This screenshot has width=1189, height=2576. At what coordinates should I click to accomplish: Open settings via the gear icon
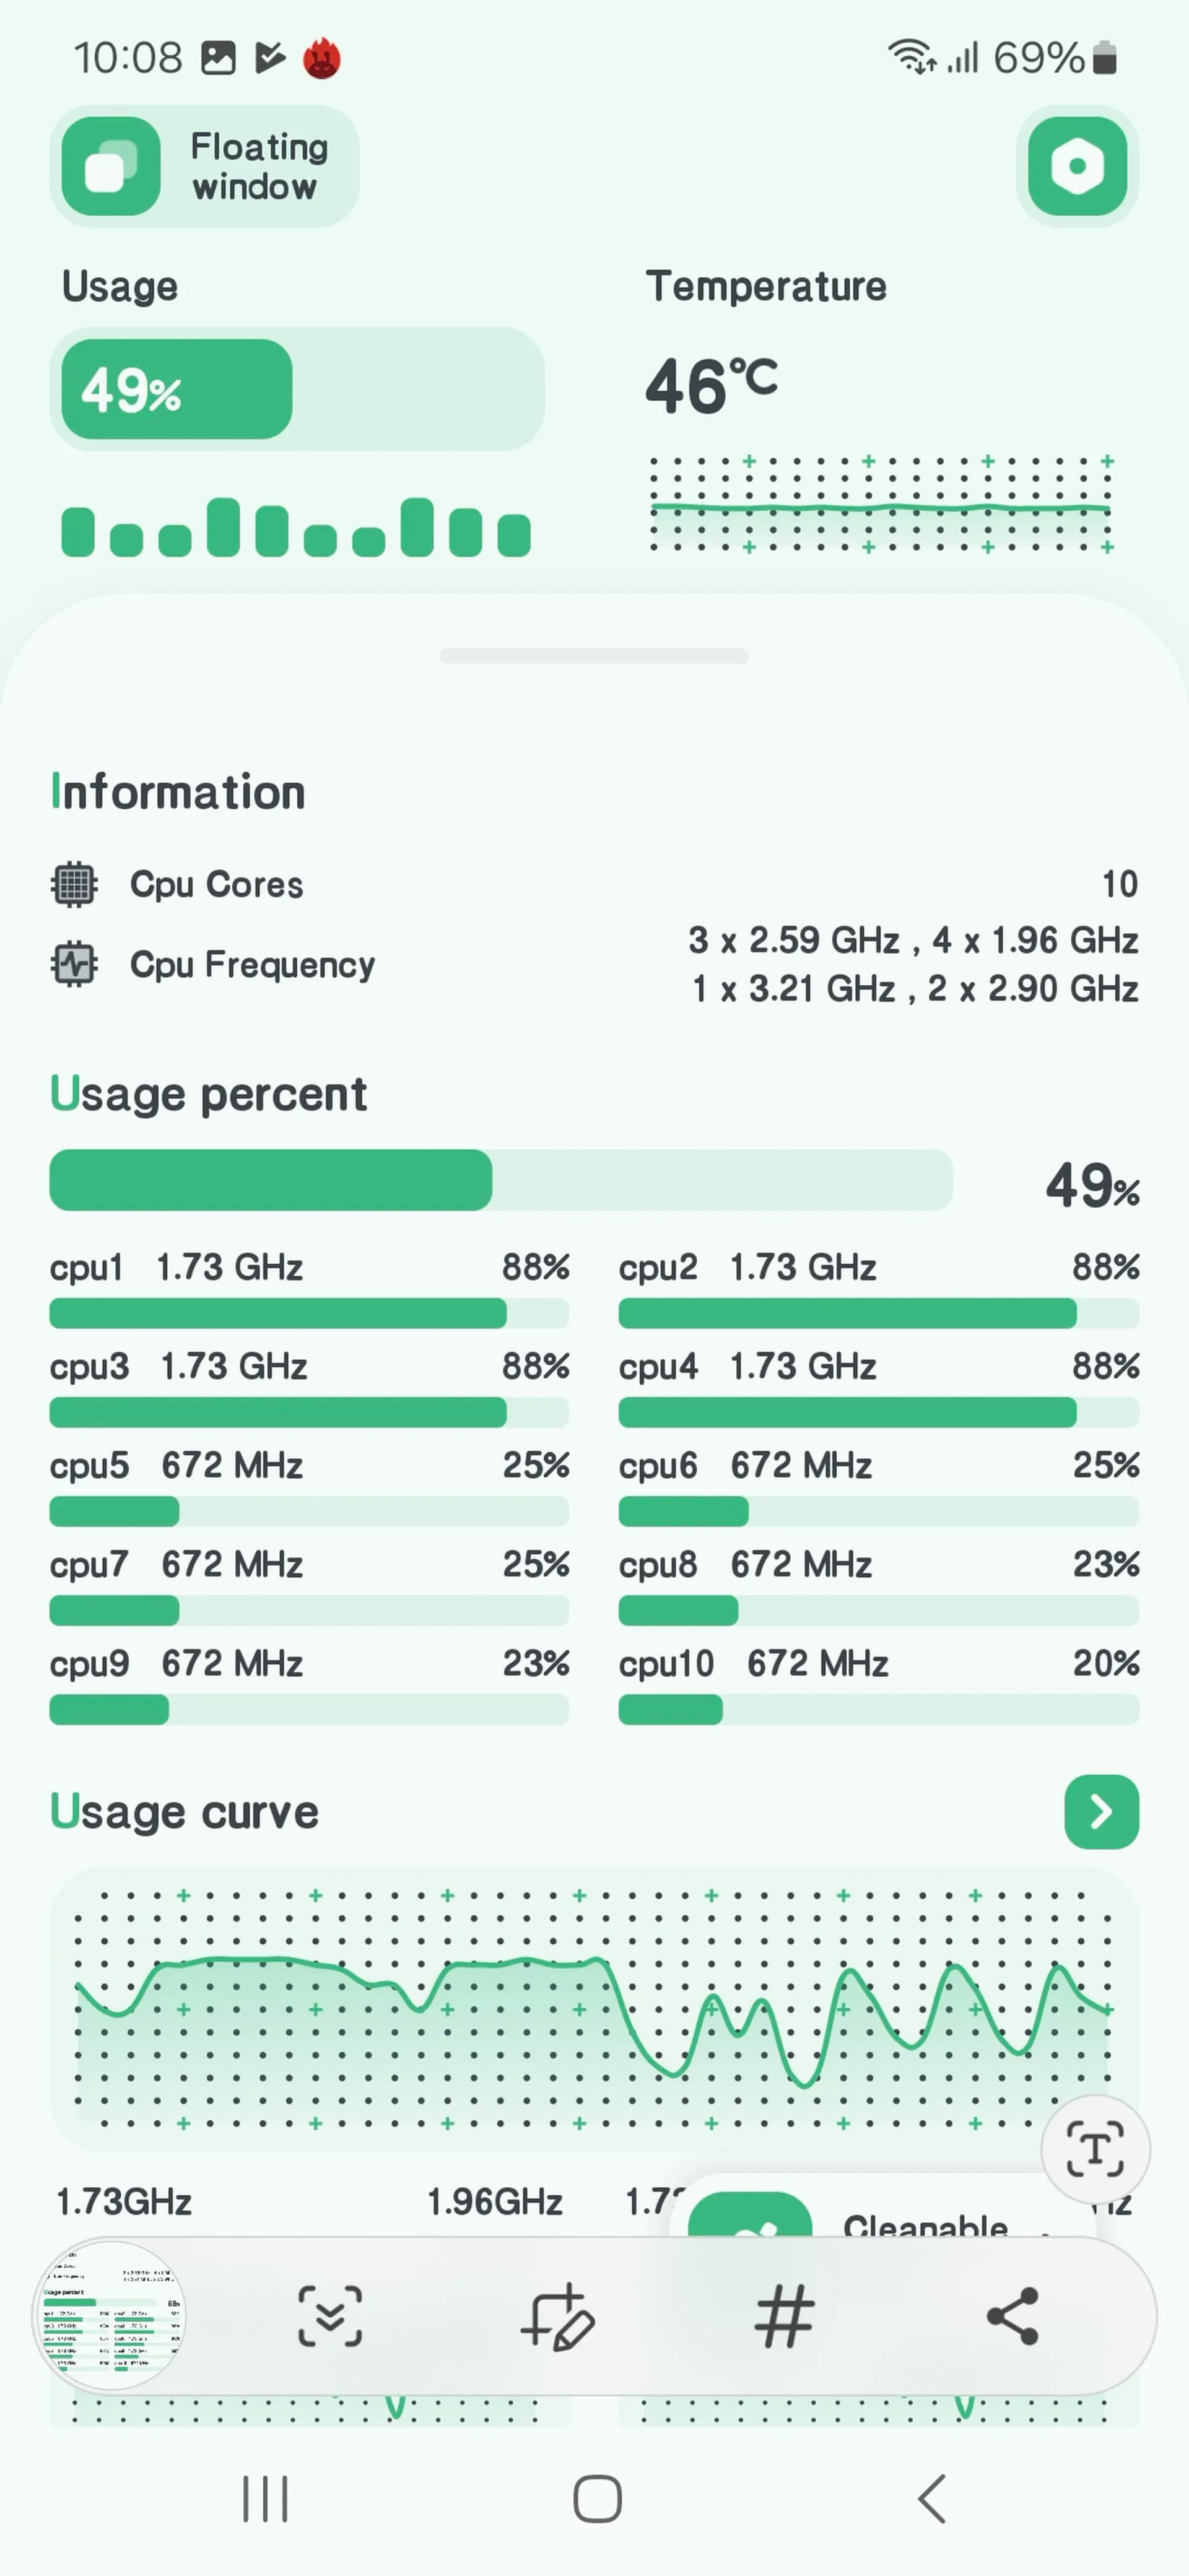point(1077,166)
